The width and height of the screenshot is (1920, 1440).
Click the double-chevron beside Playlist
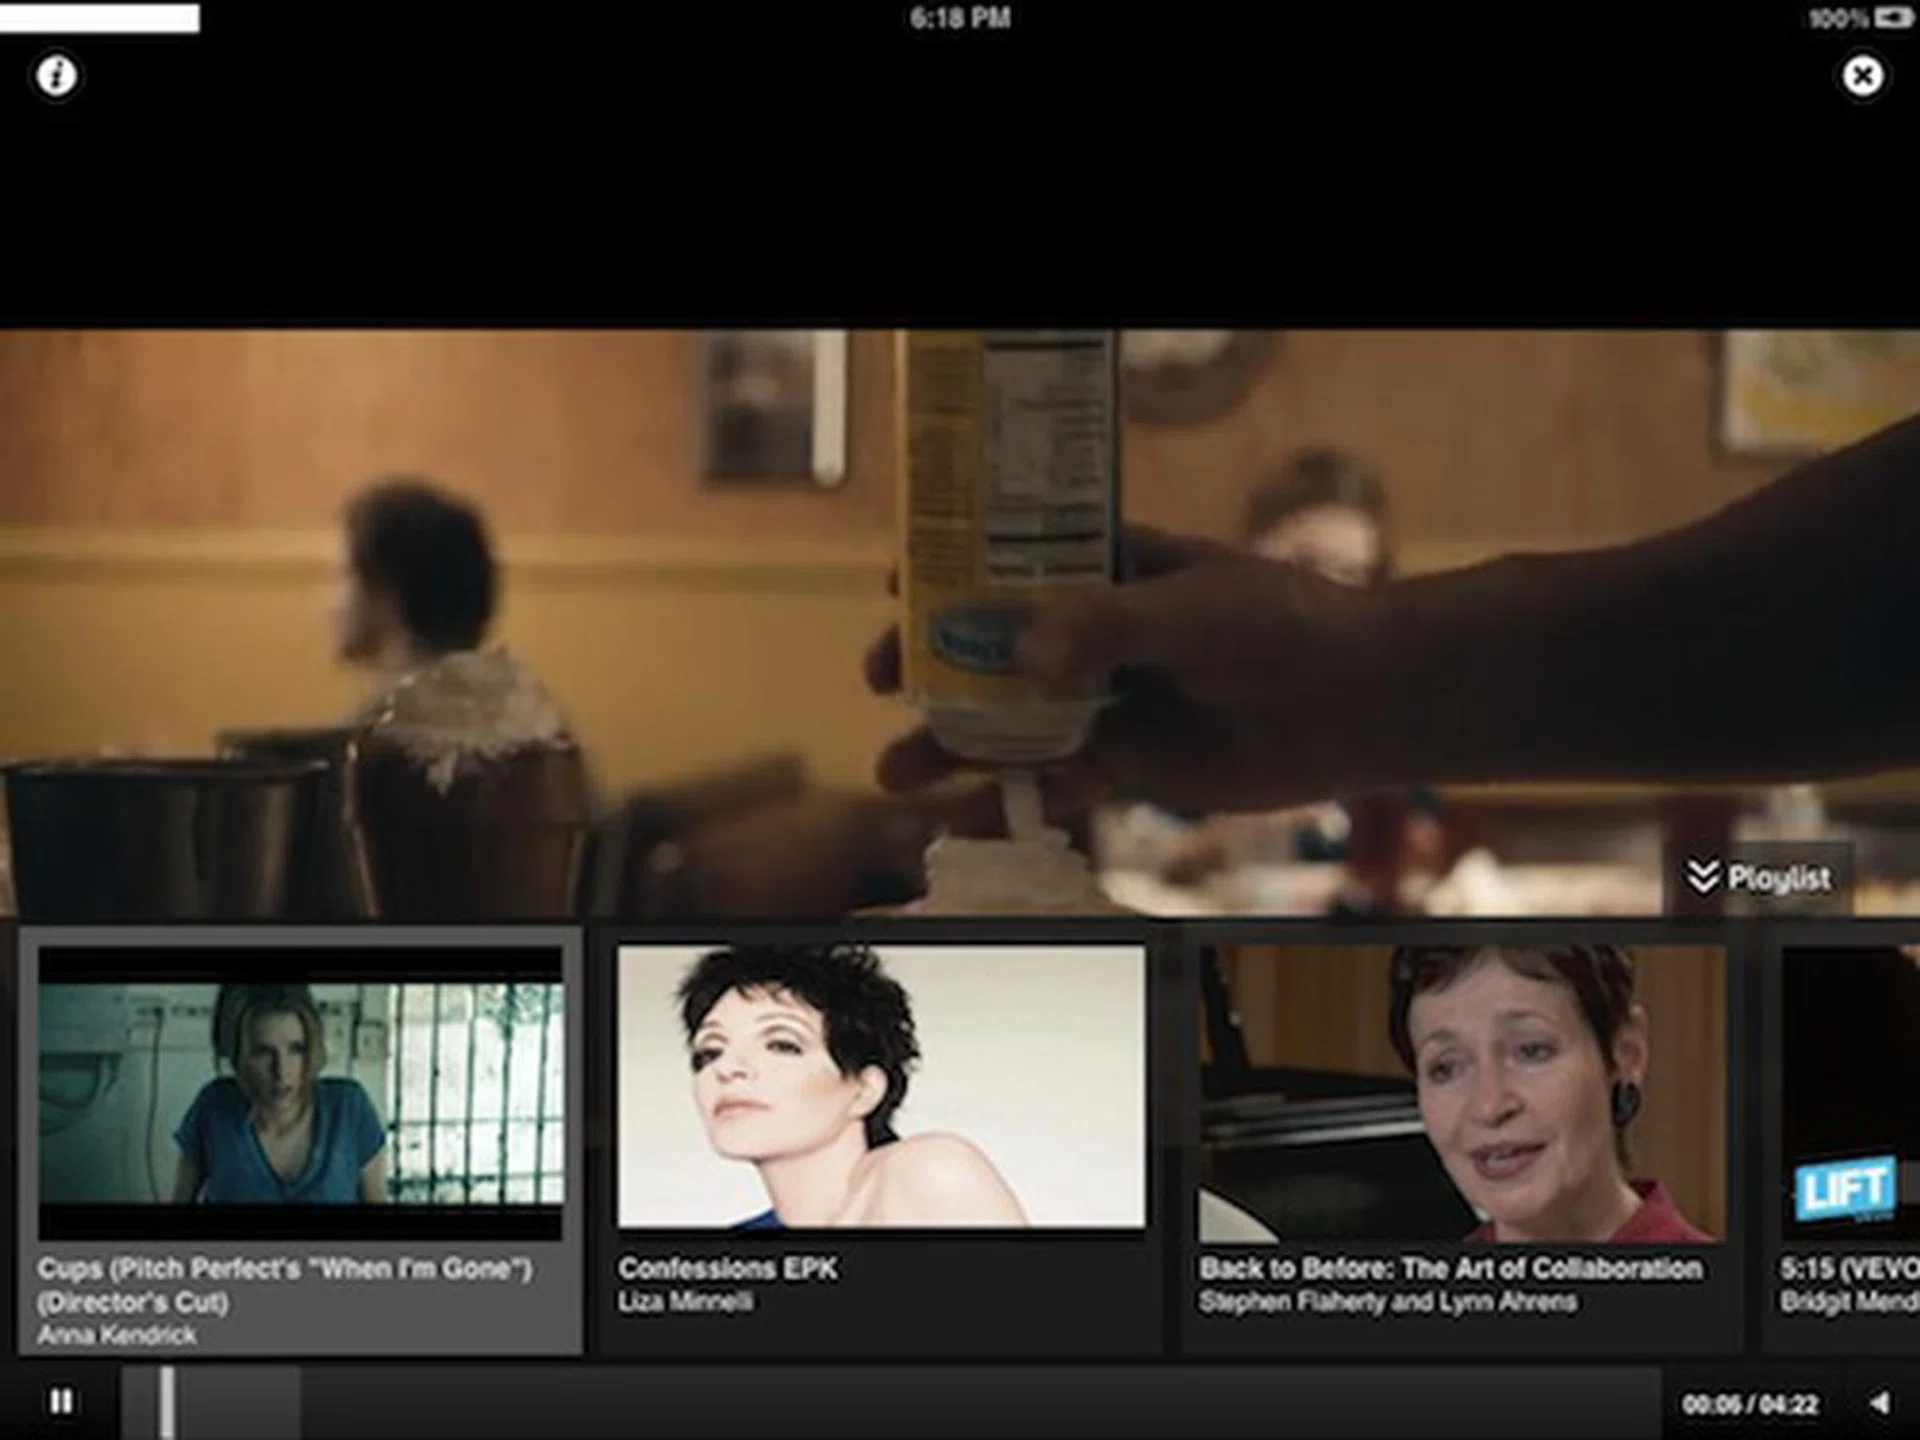1702,877
